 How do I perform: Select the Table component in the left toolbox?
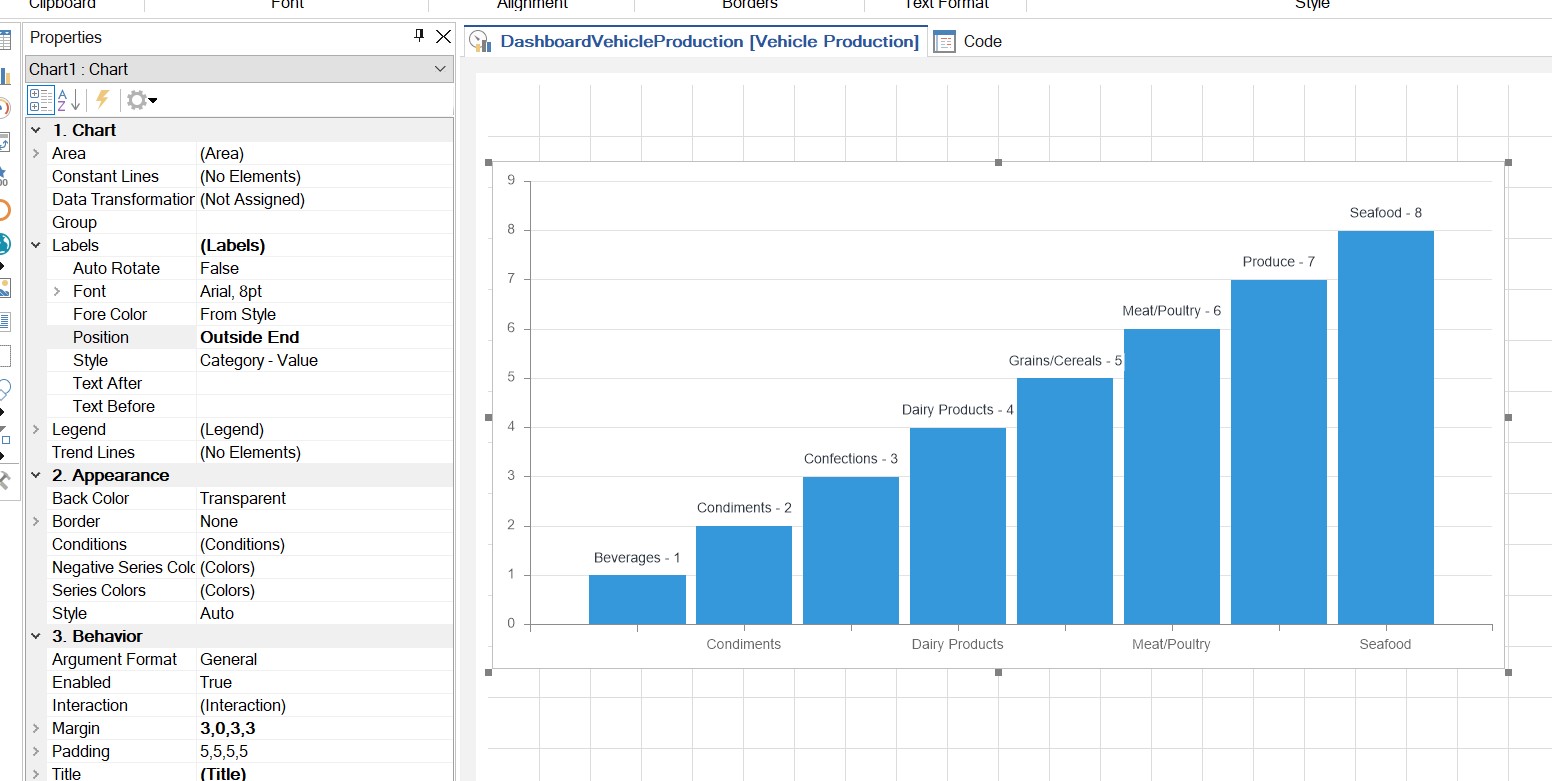[5, 41]
